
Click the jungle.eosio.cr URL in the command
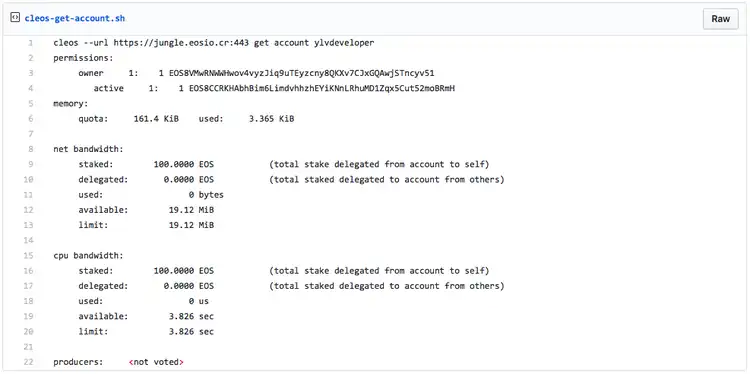coord(181,43)
